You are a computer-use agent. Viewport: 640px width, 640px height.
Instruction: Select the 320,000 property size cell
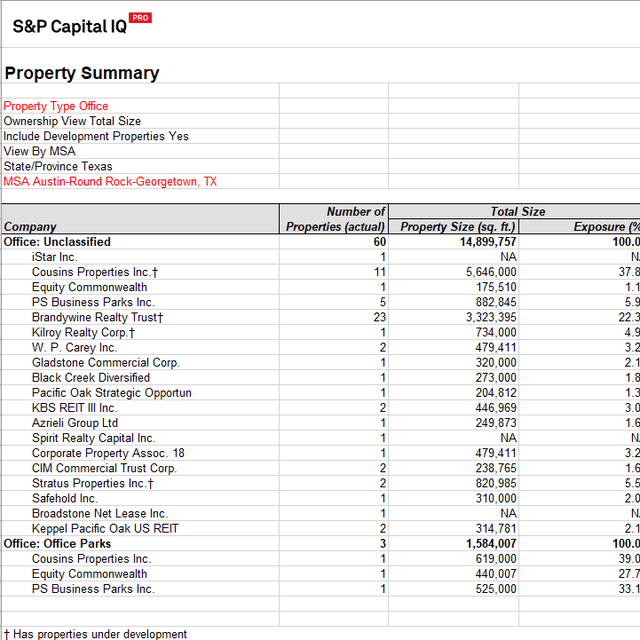click(x=454, y=362)
